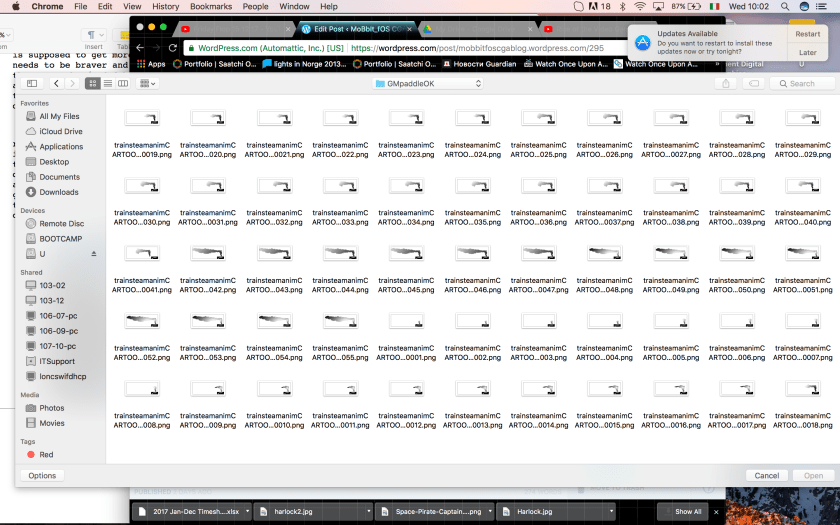The width and height of the screenshot is (840, 525).
Task: Select icon view in file dialog
Action: [x=95, y=83]
